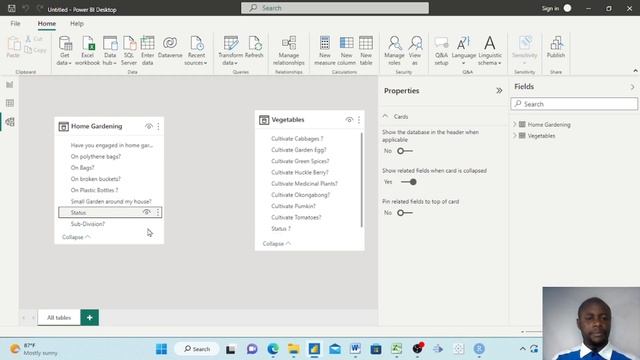Click the Save icon in the title bar
Image resolution: width=640 pixels, height=360 pixels.
pos(11,8)
